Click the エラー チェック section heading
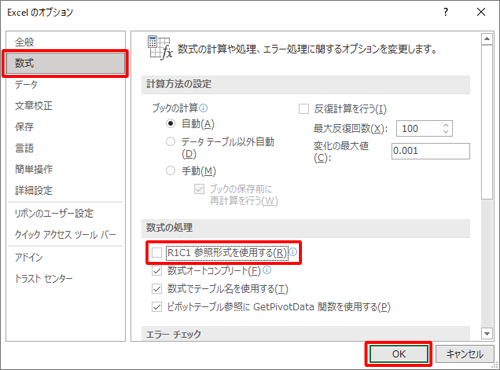 pyautogui.click(x=174, y=334)
